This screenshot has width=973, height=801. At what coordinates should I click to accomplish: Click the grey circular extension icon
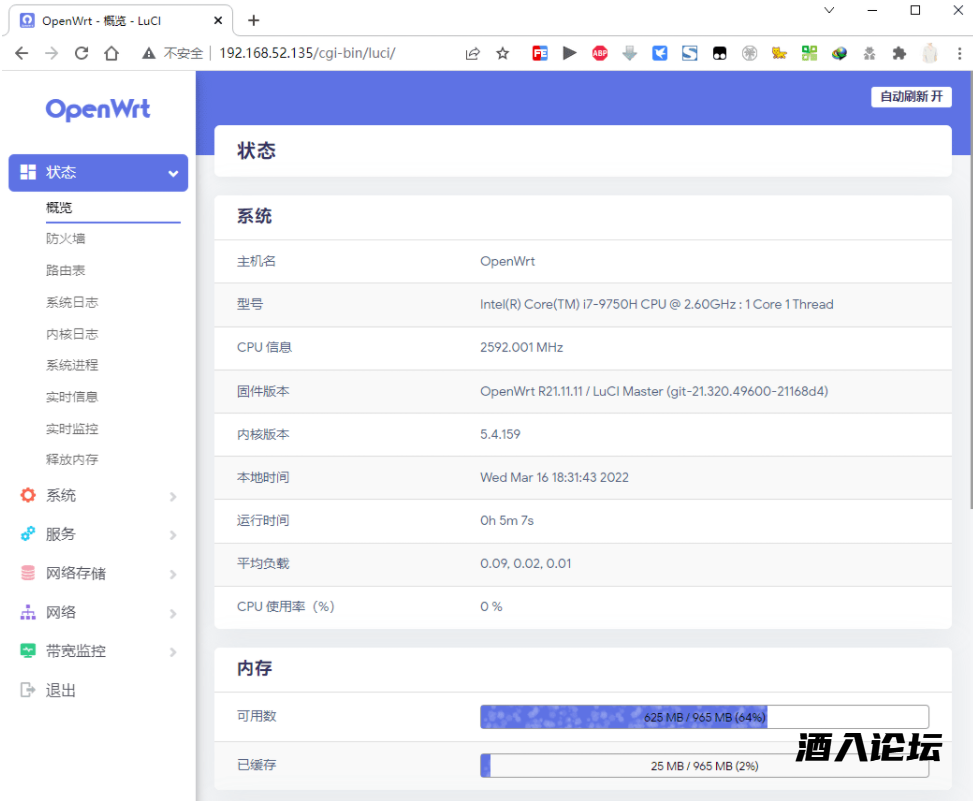[x=750, y=53]
